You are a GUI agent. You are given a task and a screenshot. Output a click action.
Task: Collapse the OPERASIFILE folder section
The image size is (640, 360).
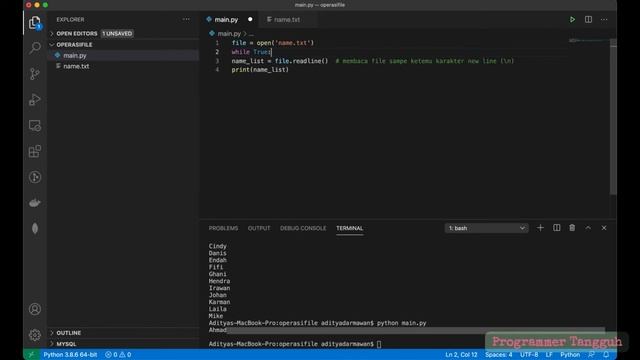click(74, 44)
